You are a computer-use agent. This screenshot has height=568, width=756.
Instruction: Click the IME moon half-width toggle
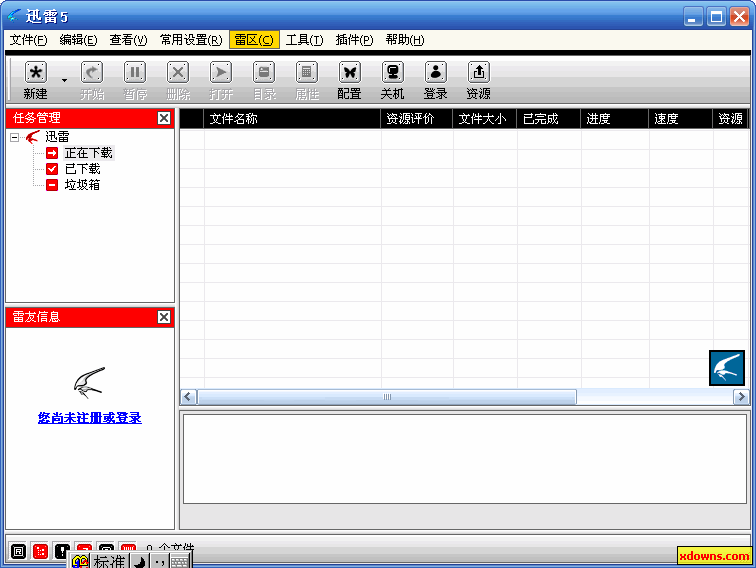click(x=140, y=561)
